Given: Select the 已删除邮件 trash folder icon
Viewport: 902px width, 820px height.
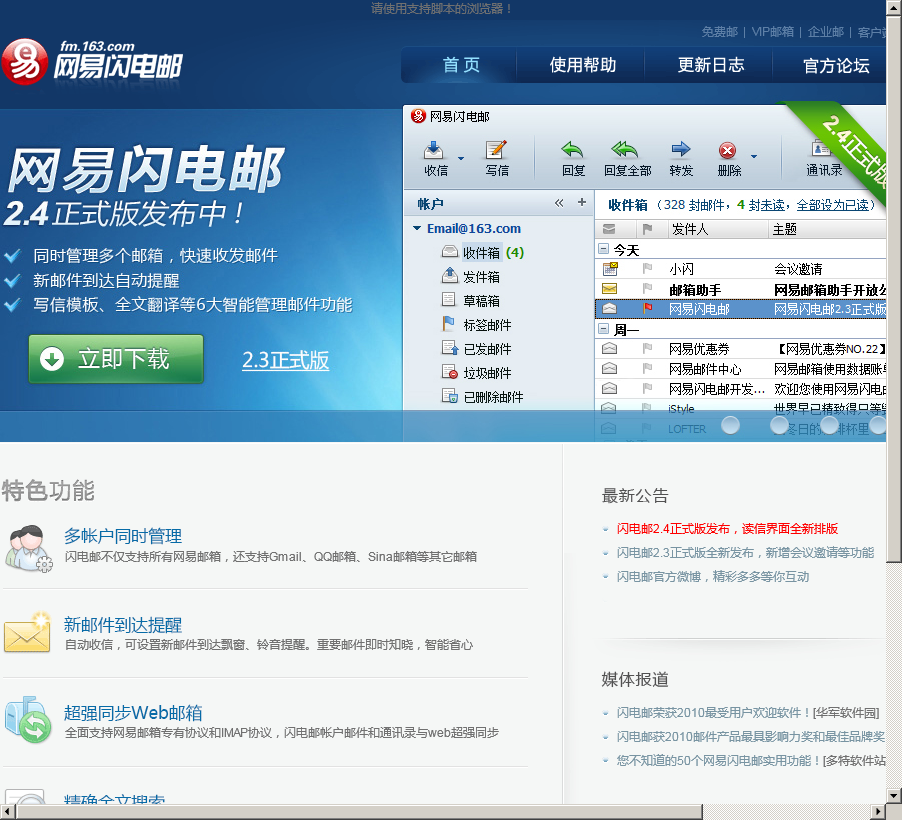Looking at the screenshot, I should [x=449, y=396].
